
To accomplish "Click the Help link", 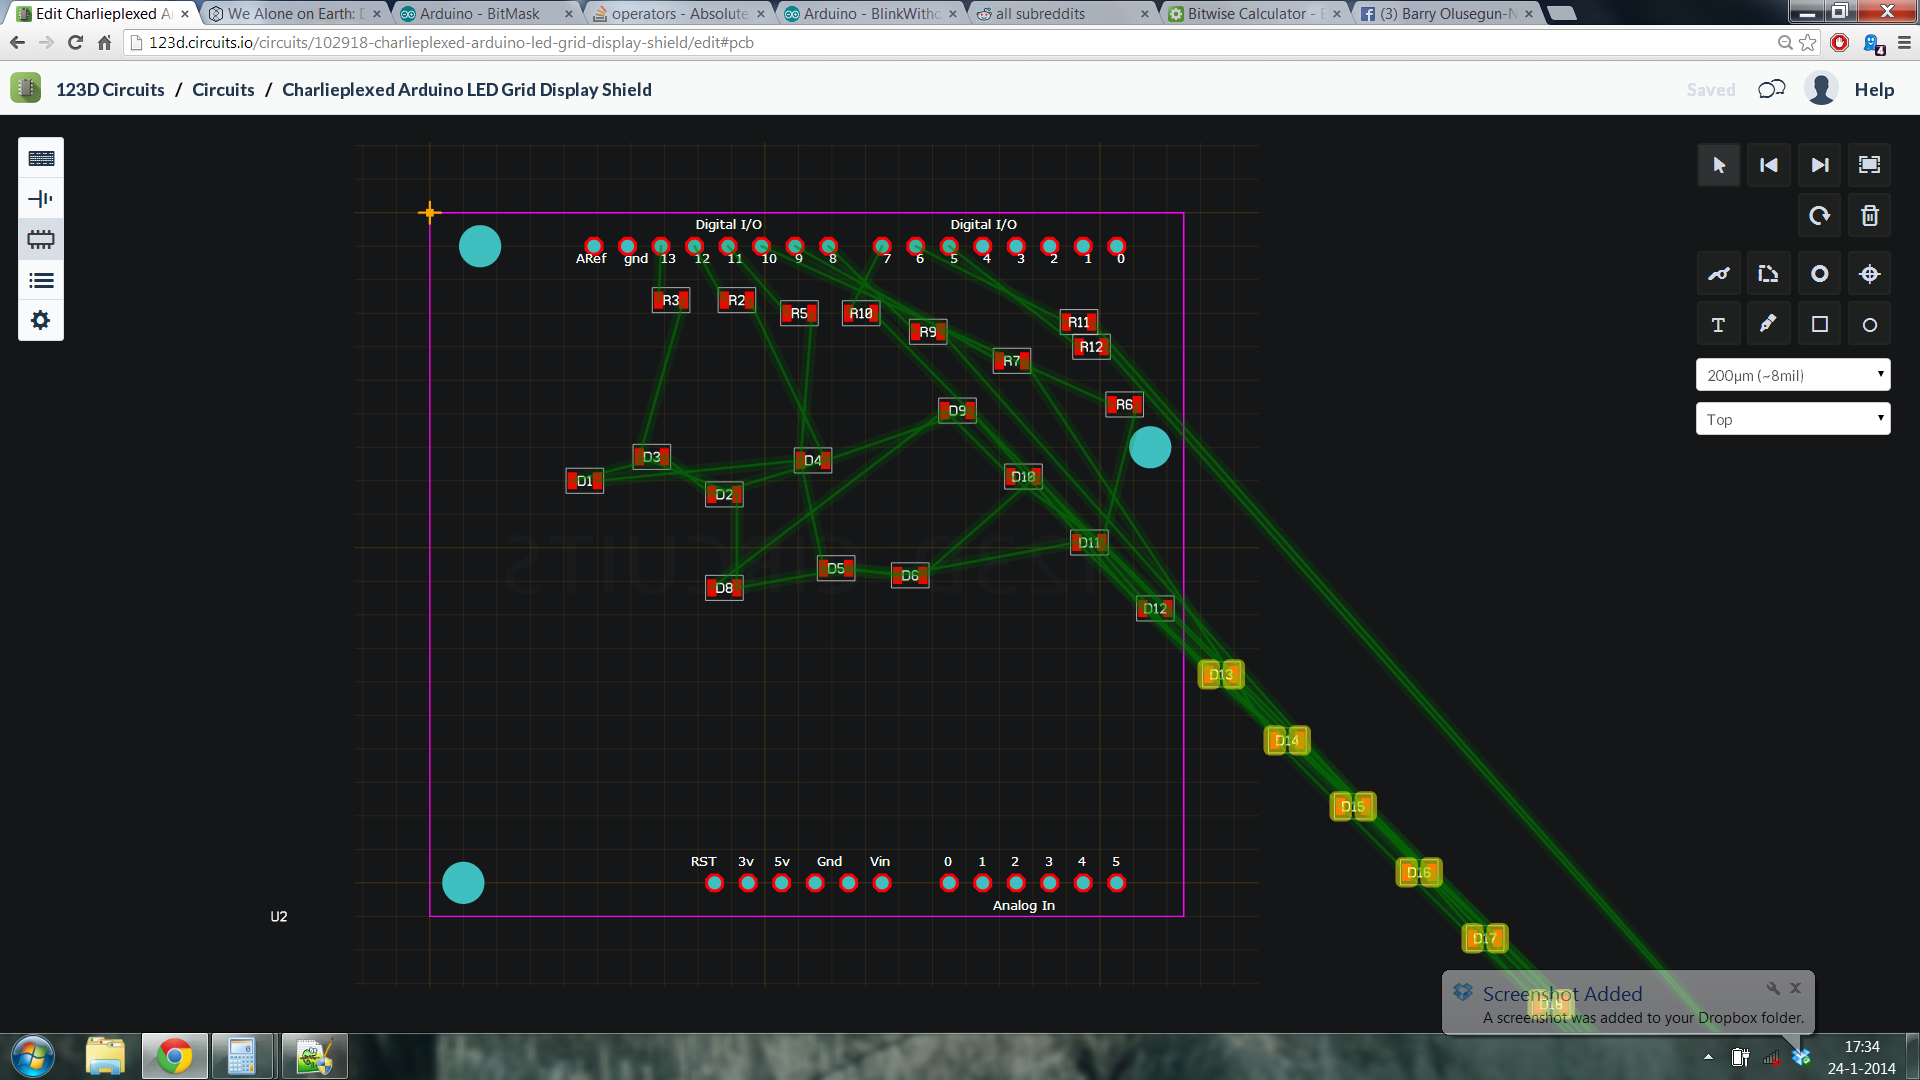I will coord(1874,89).
